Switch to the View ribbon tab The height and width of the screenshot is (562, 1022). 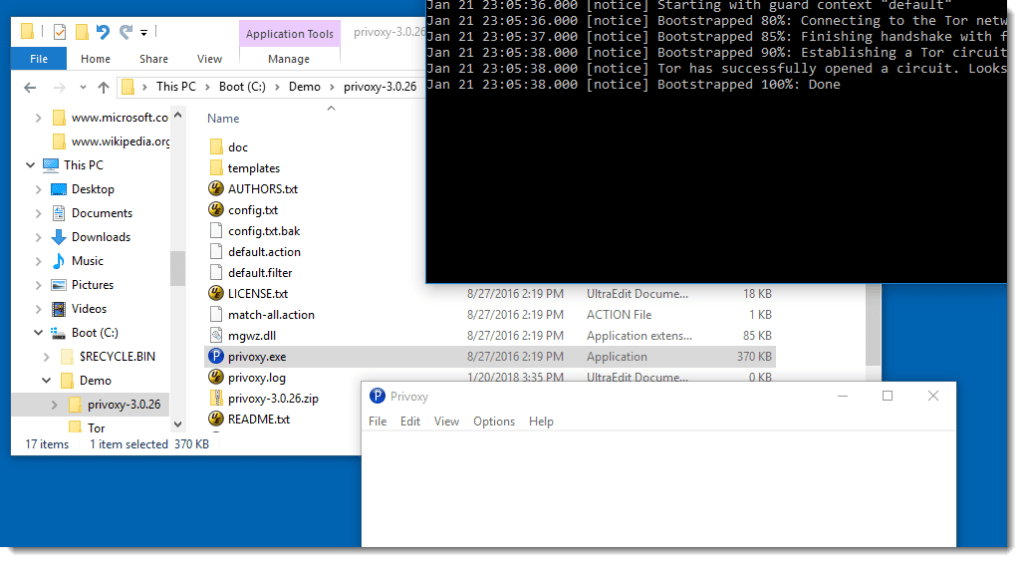point(210,59)
